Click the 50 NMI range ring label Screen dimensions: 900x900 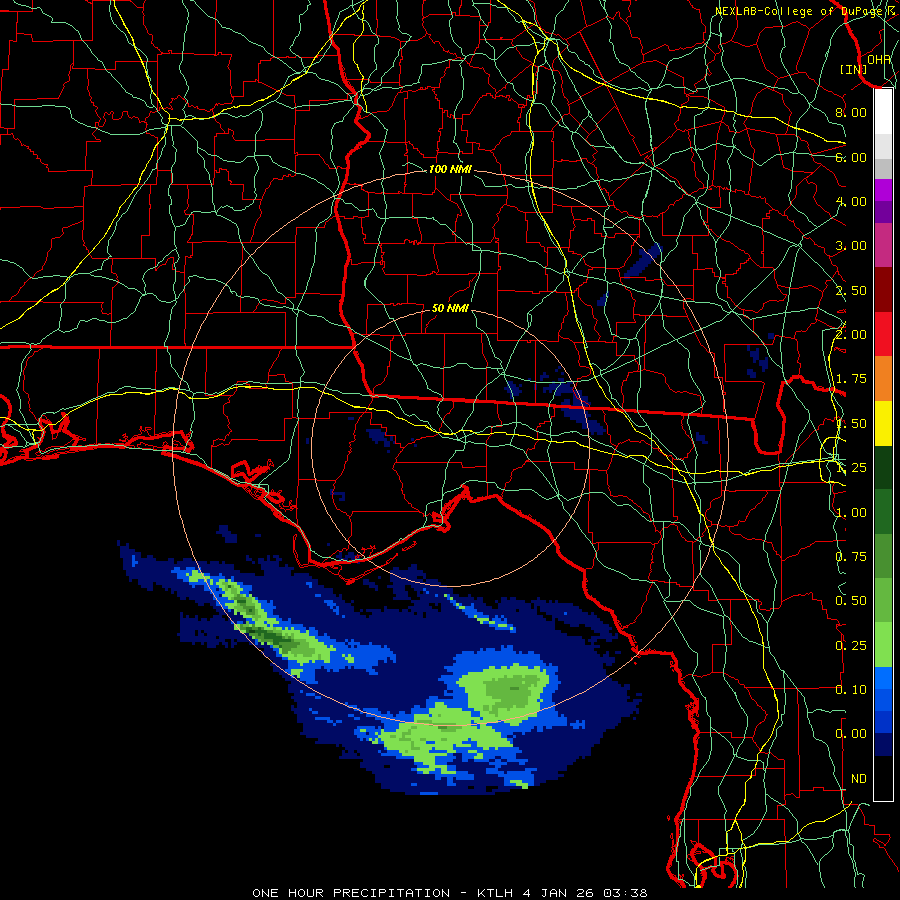pos(450,308)
